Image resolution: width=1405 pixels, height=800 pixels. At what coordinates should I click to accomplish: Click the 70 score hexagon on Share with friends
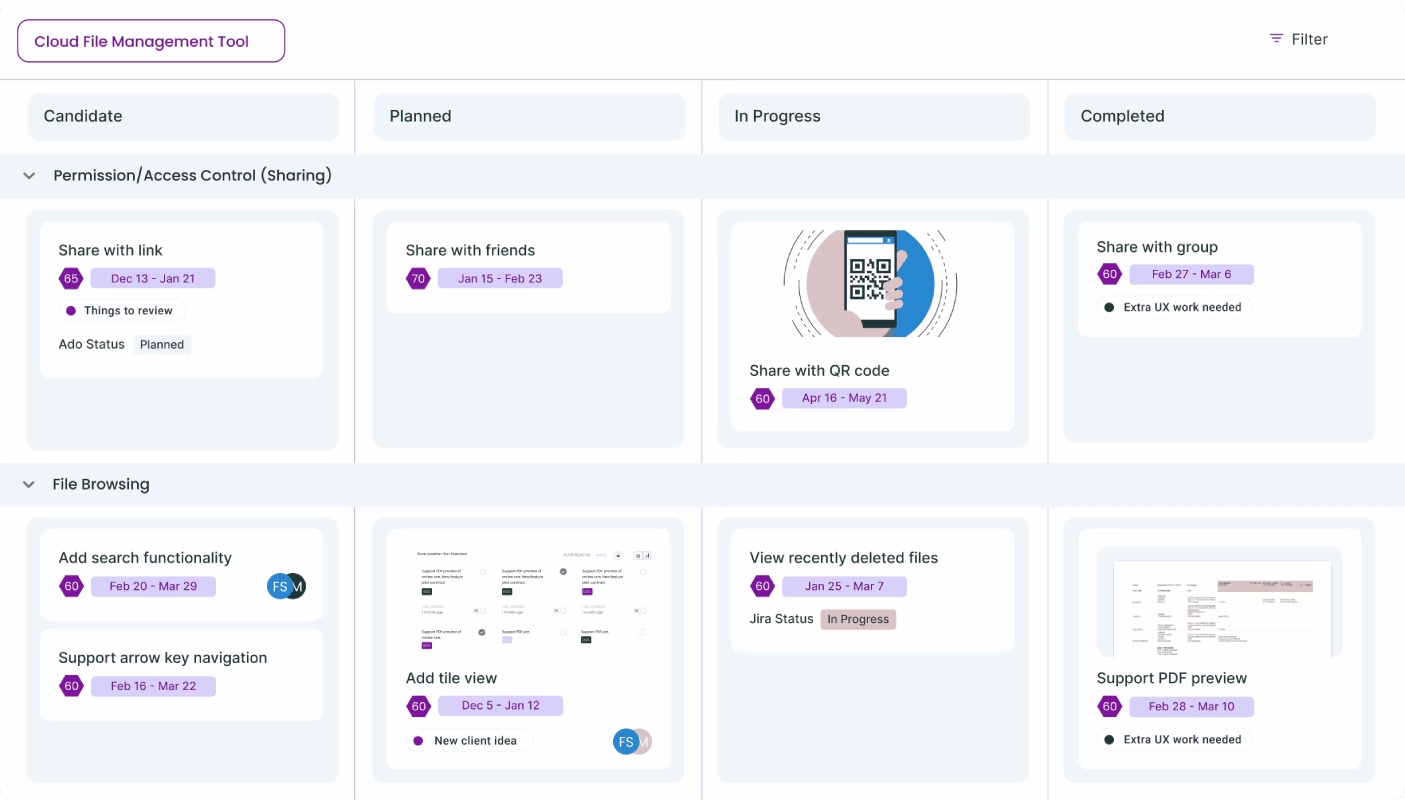[x=418, y=279]
